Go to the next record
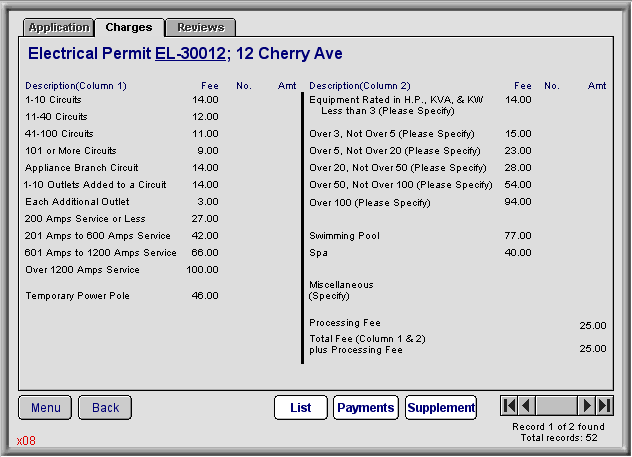 [587, 405]
